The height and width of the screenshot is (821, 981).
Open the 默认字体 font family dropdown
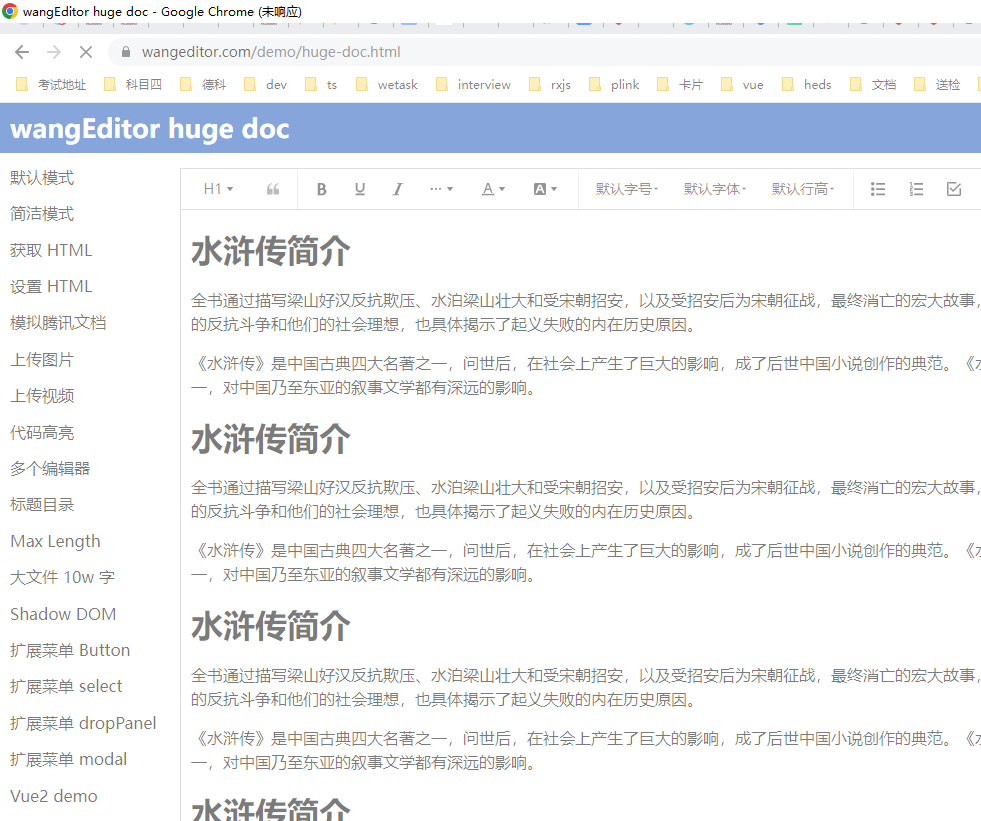[x=714, y=188]
